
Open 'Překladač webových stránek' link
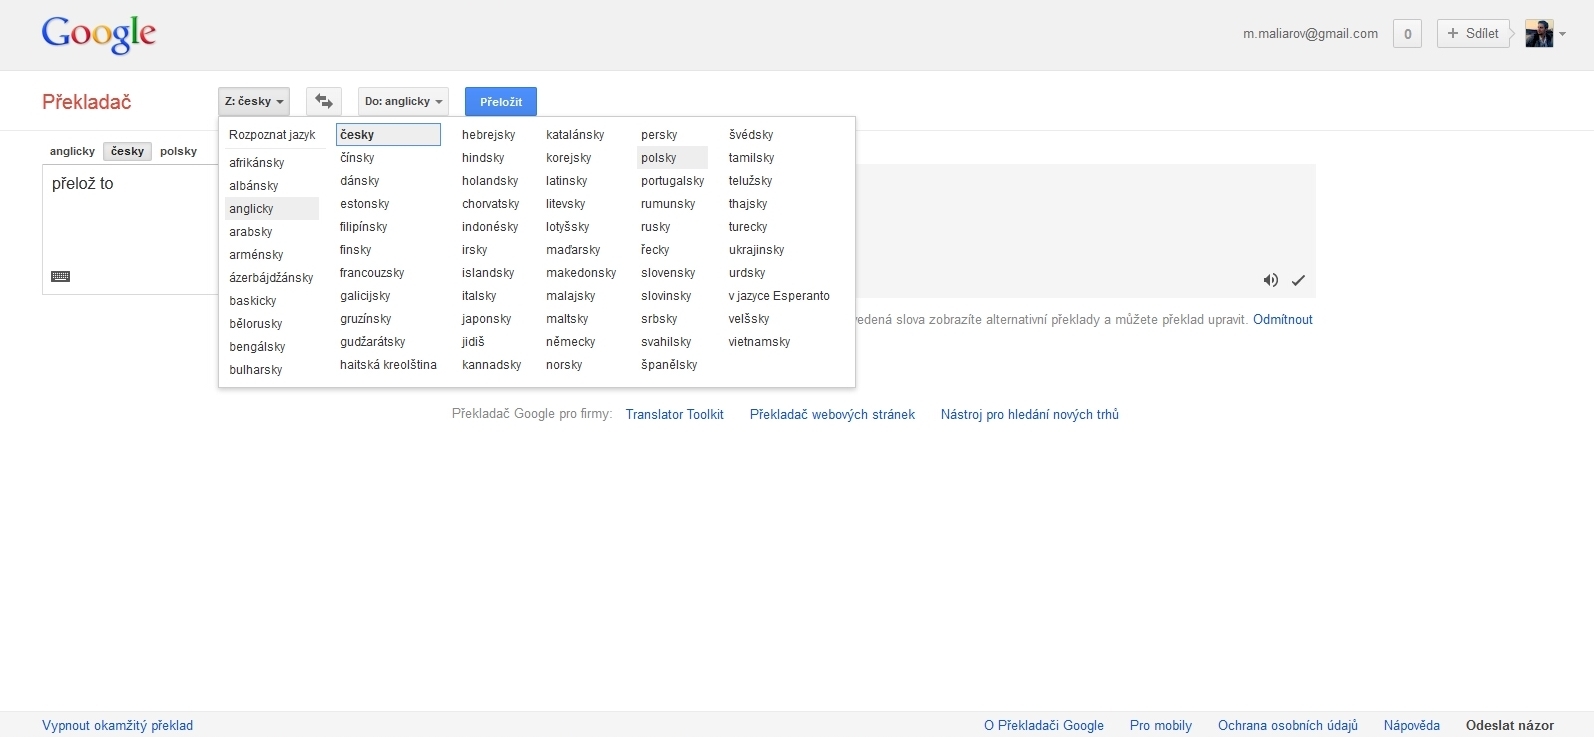tap(832, 415)
